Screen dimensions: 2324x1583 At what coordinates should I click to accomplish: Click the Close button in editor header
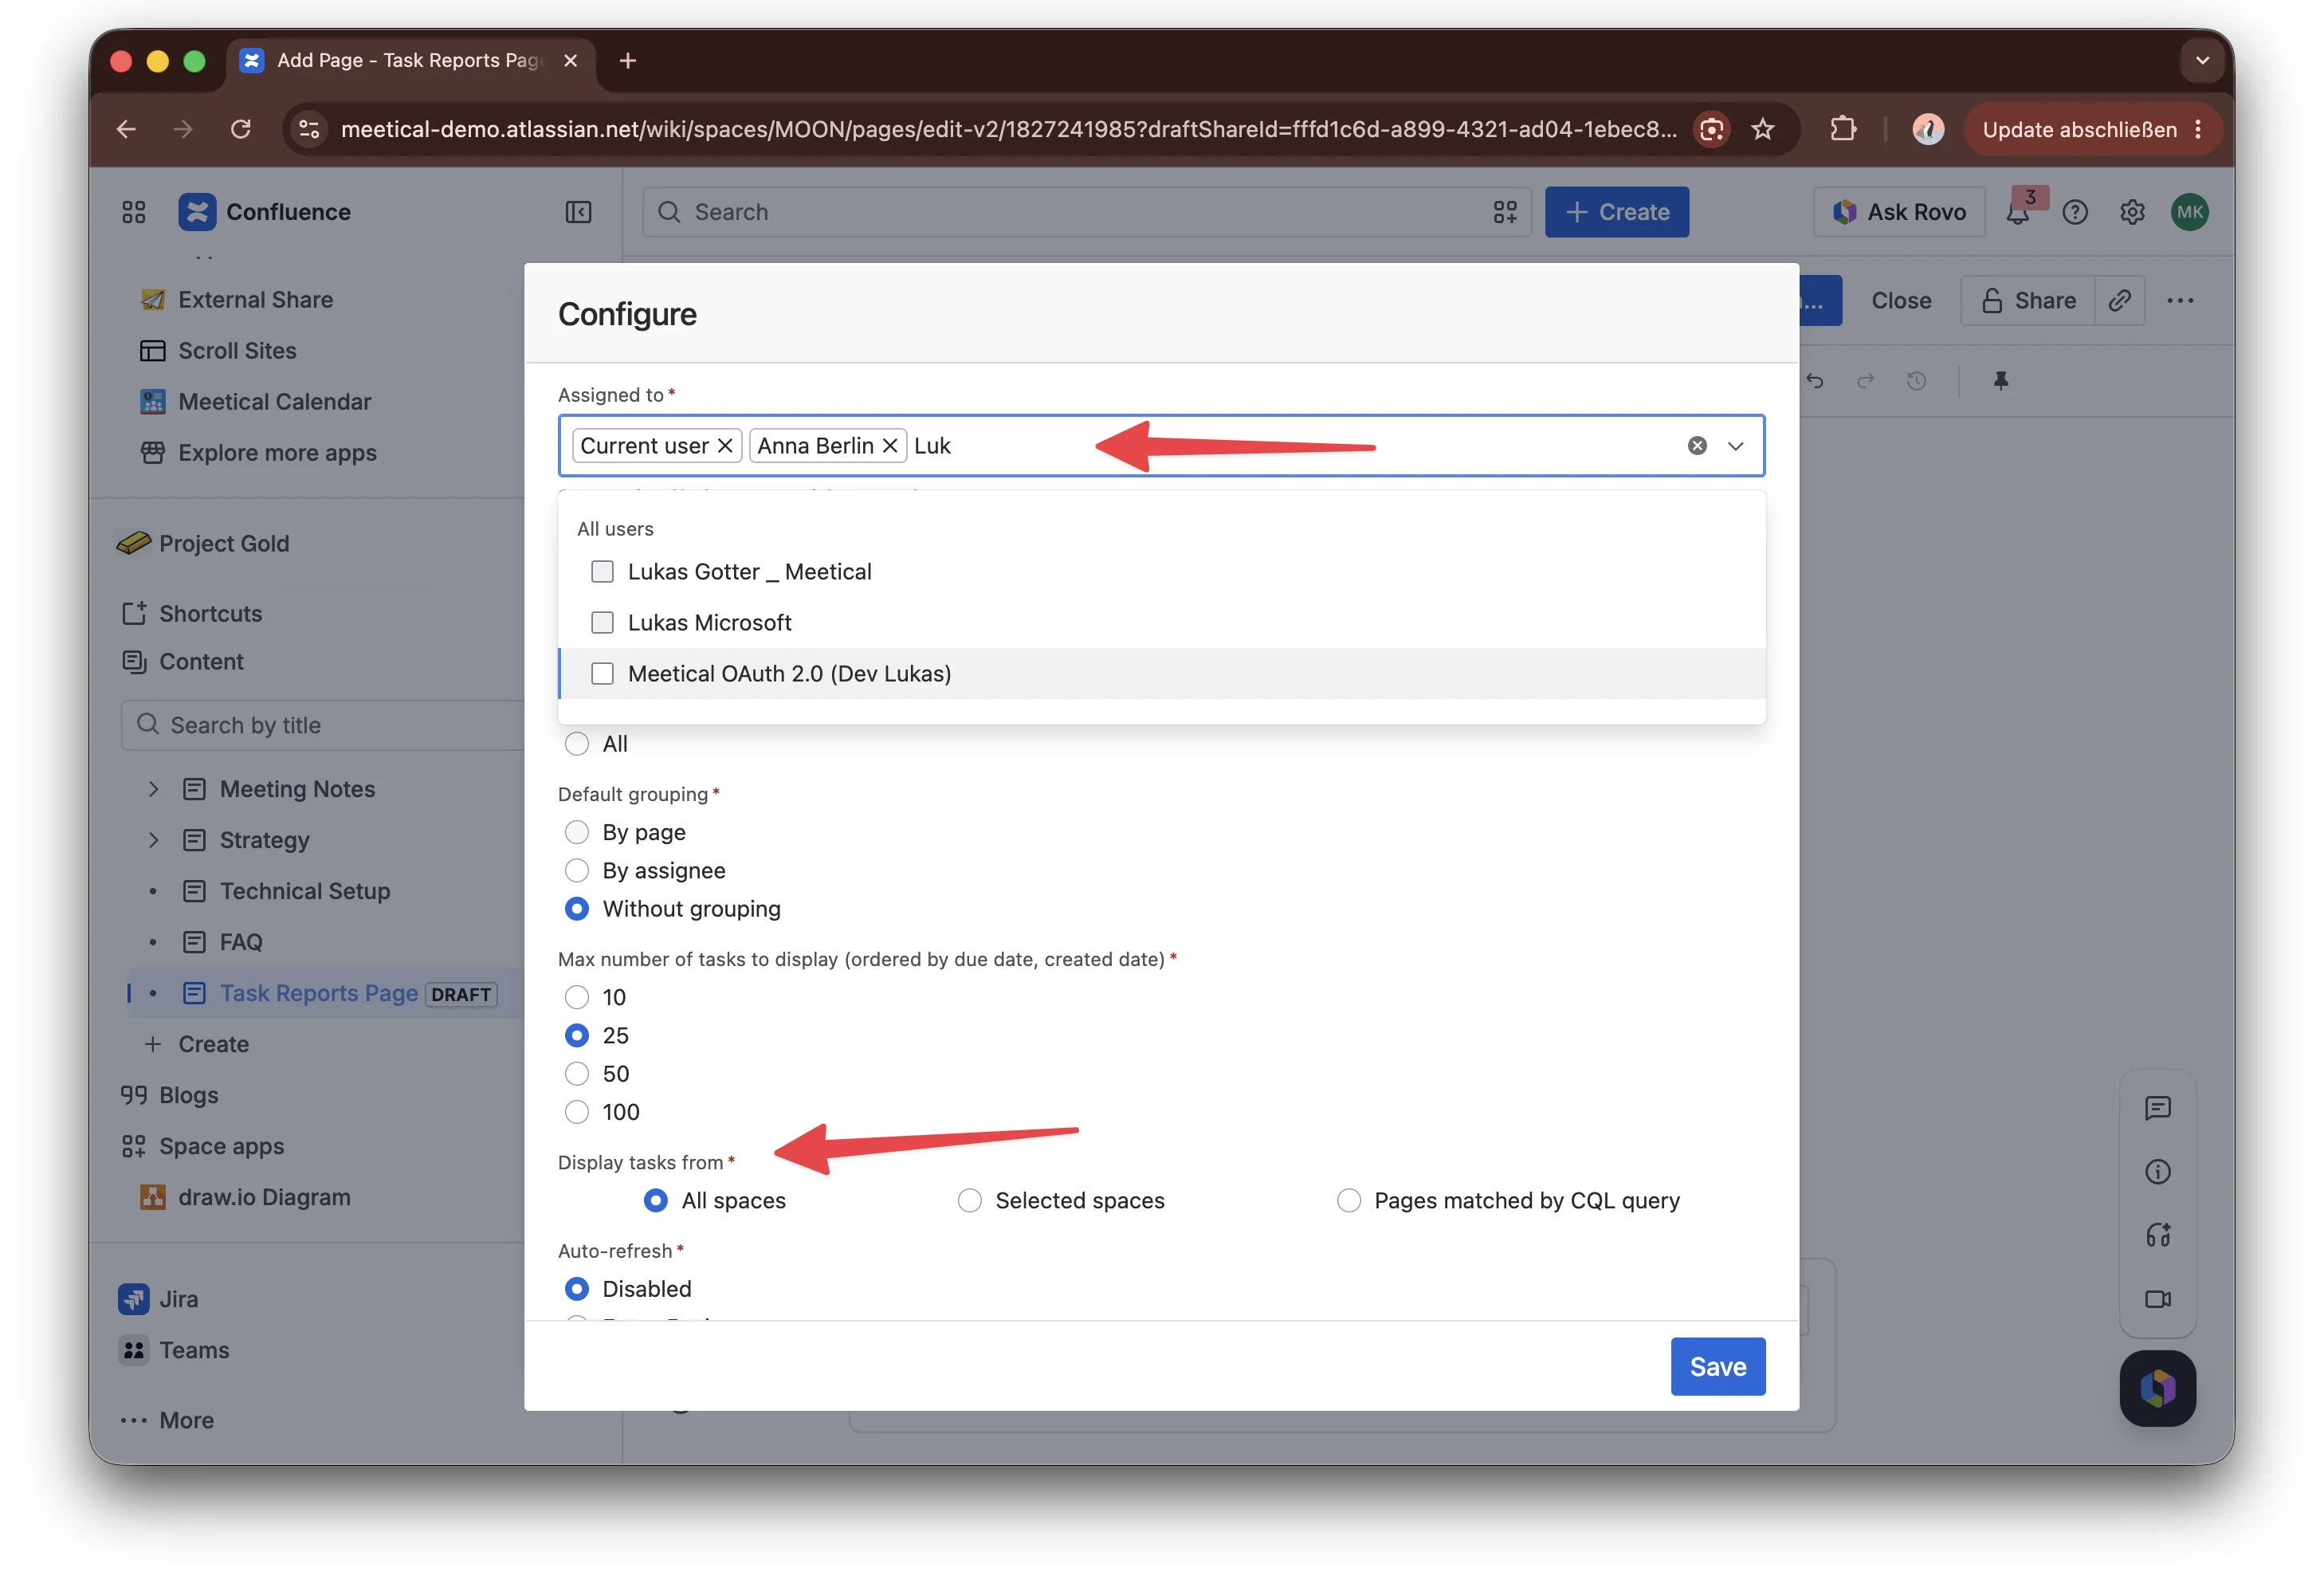point(1900,300)
